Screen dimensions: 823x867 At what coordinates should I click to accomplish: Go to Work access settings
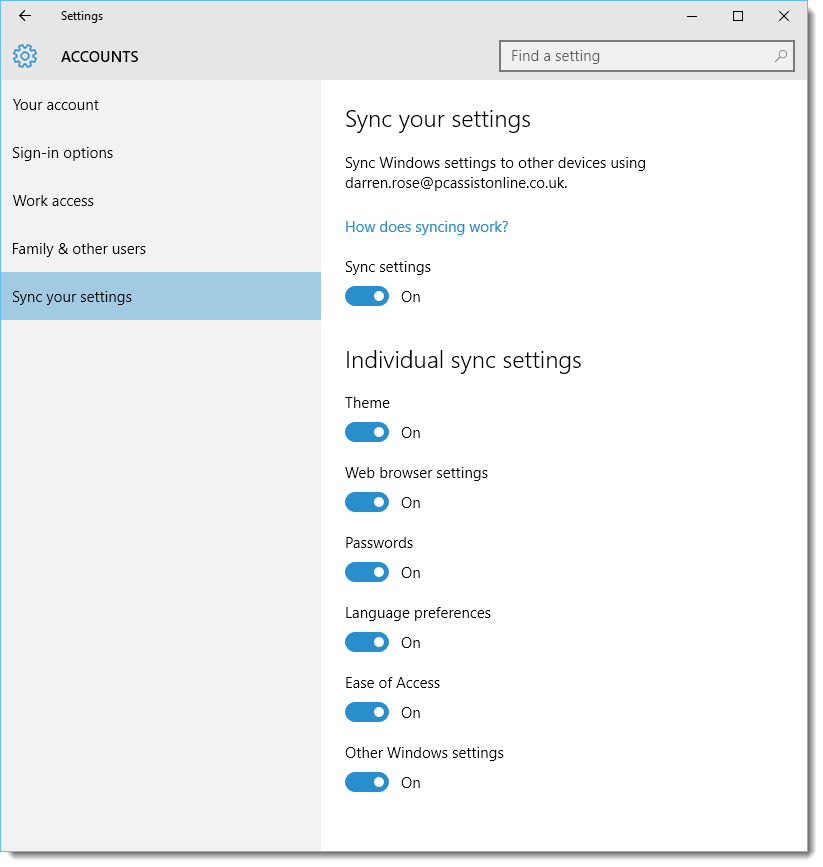click(53, 200)
